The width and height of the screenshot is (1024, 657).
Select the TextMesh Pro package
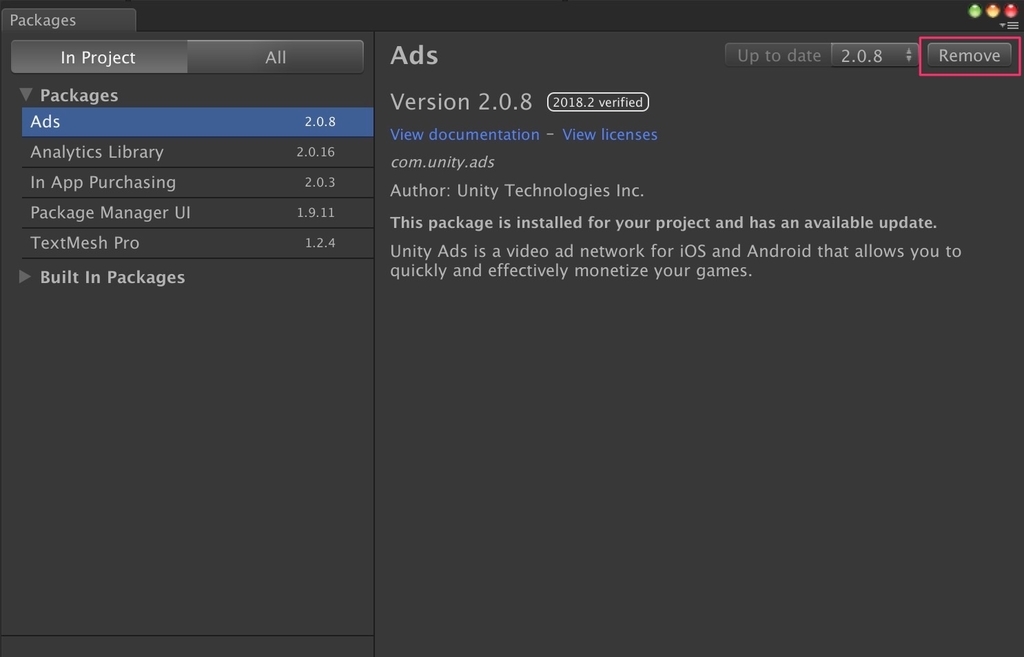tap(197, 243)
